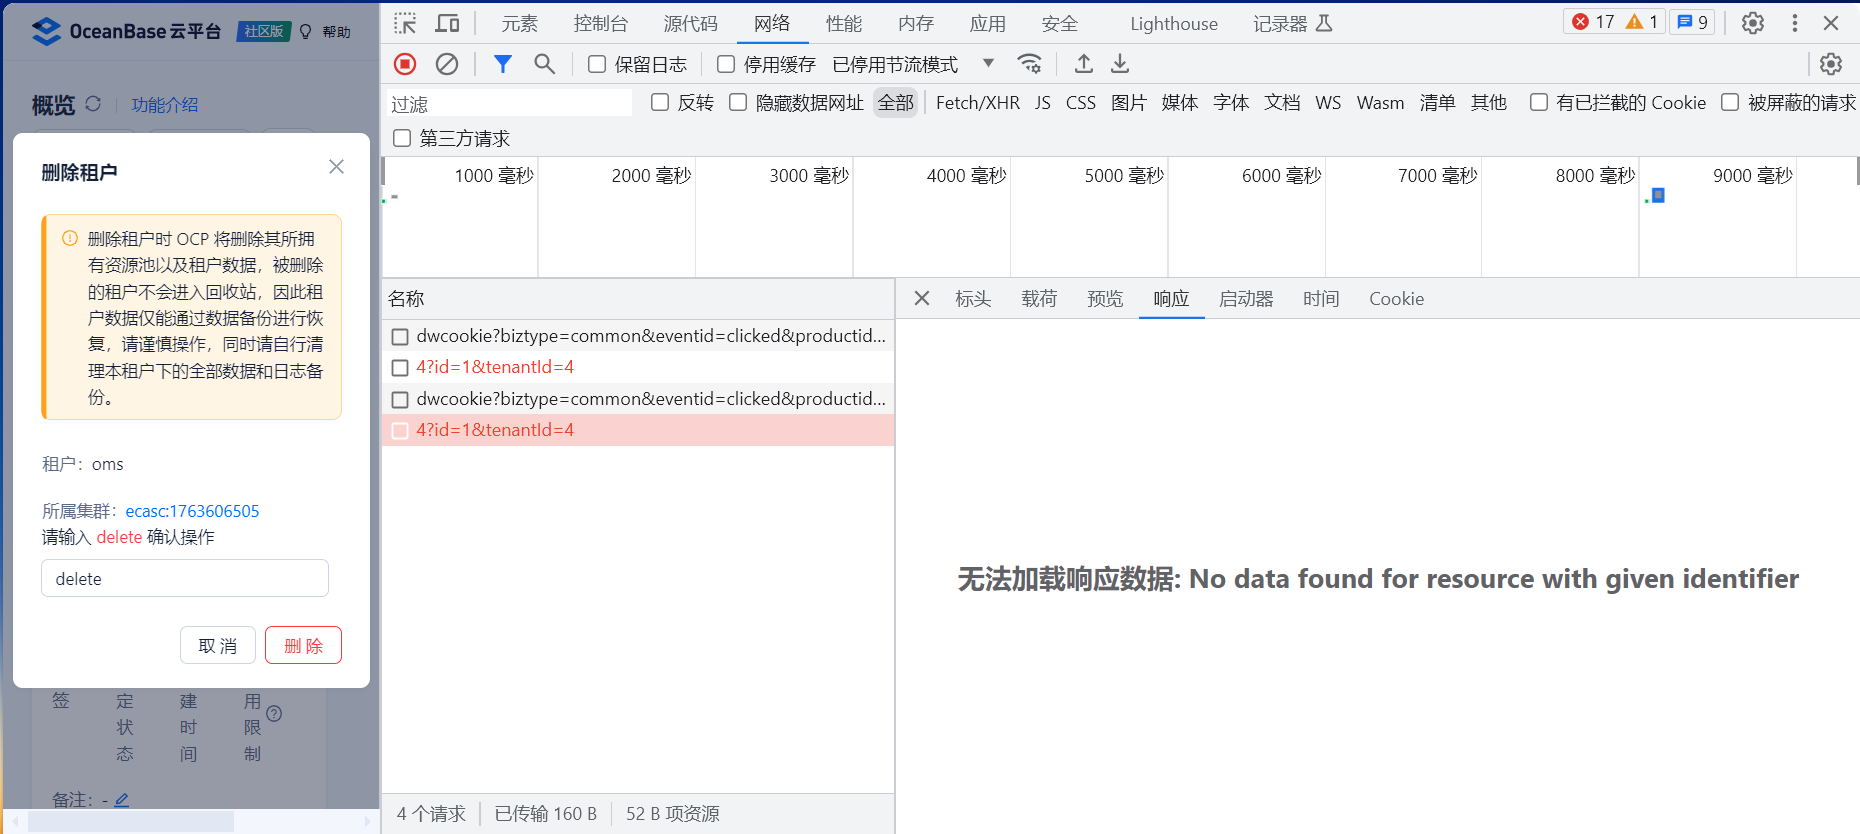Open the 标头 tab in request details
This screenshot has height=834, width=1860.
point(972,299)
